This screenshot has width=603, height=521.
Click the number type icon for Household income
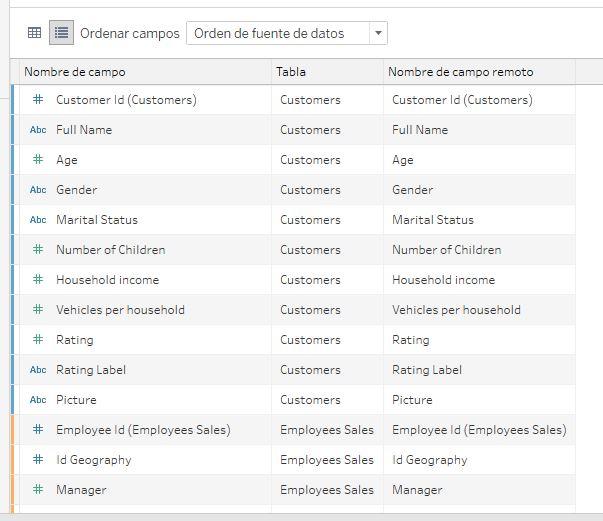(x=38, y=280)
